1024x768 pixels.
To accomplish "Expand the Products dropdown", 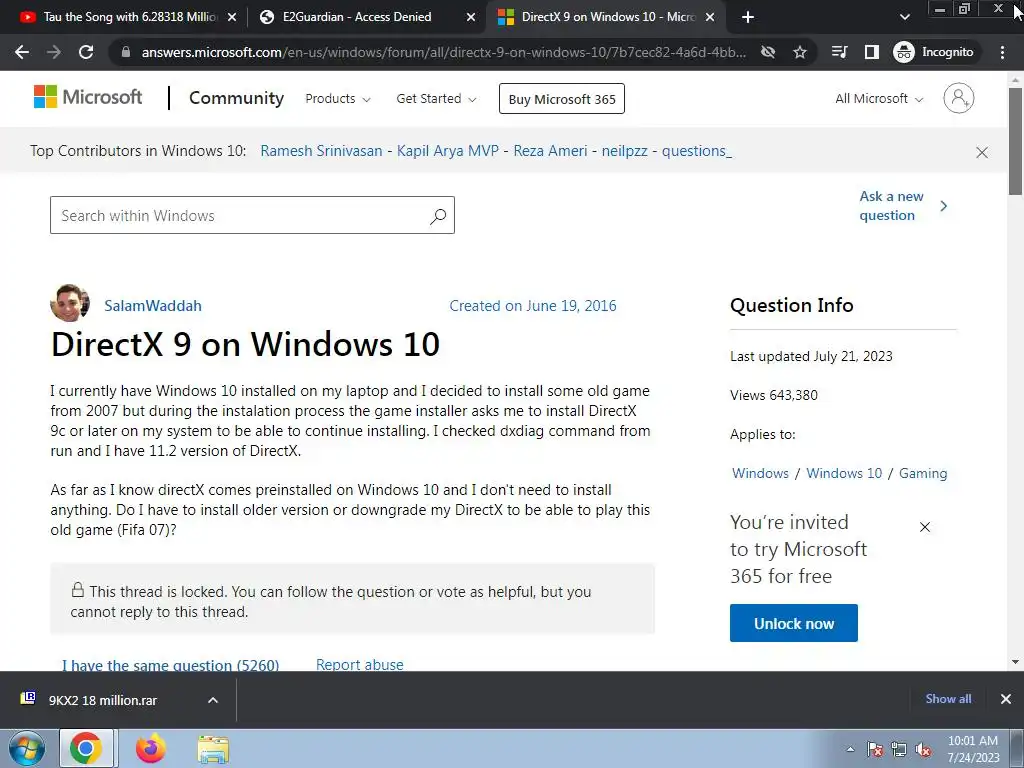I will pyautogui.click(x=338, y=99).
